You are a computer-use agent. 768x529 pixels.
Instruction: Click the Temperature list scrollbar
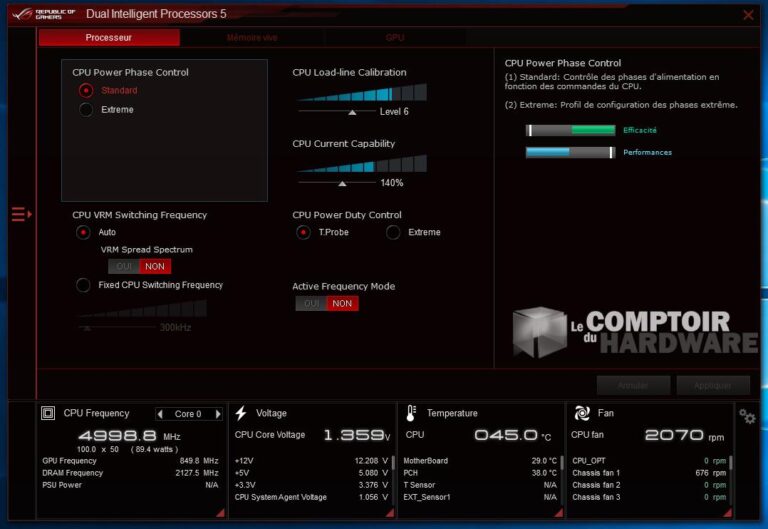(x=562, y=463)
